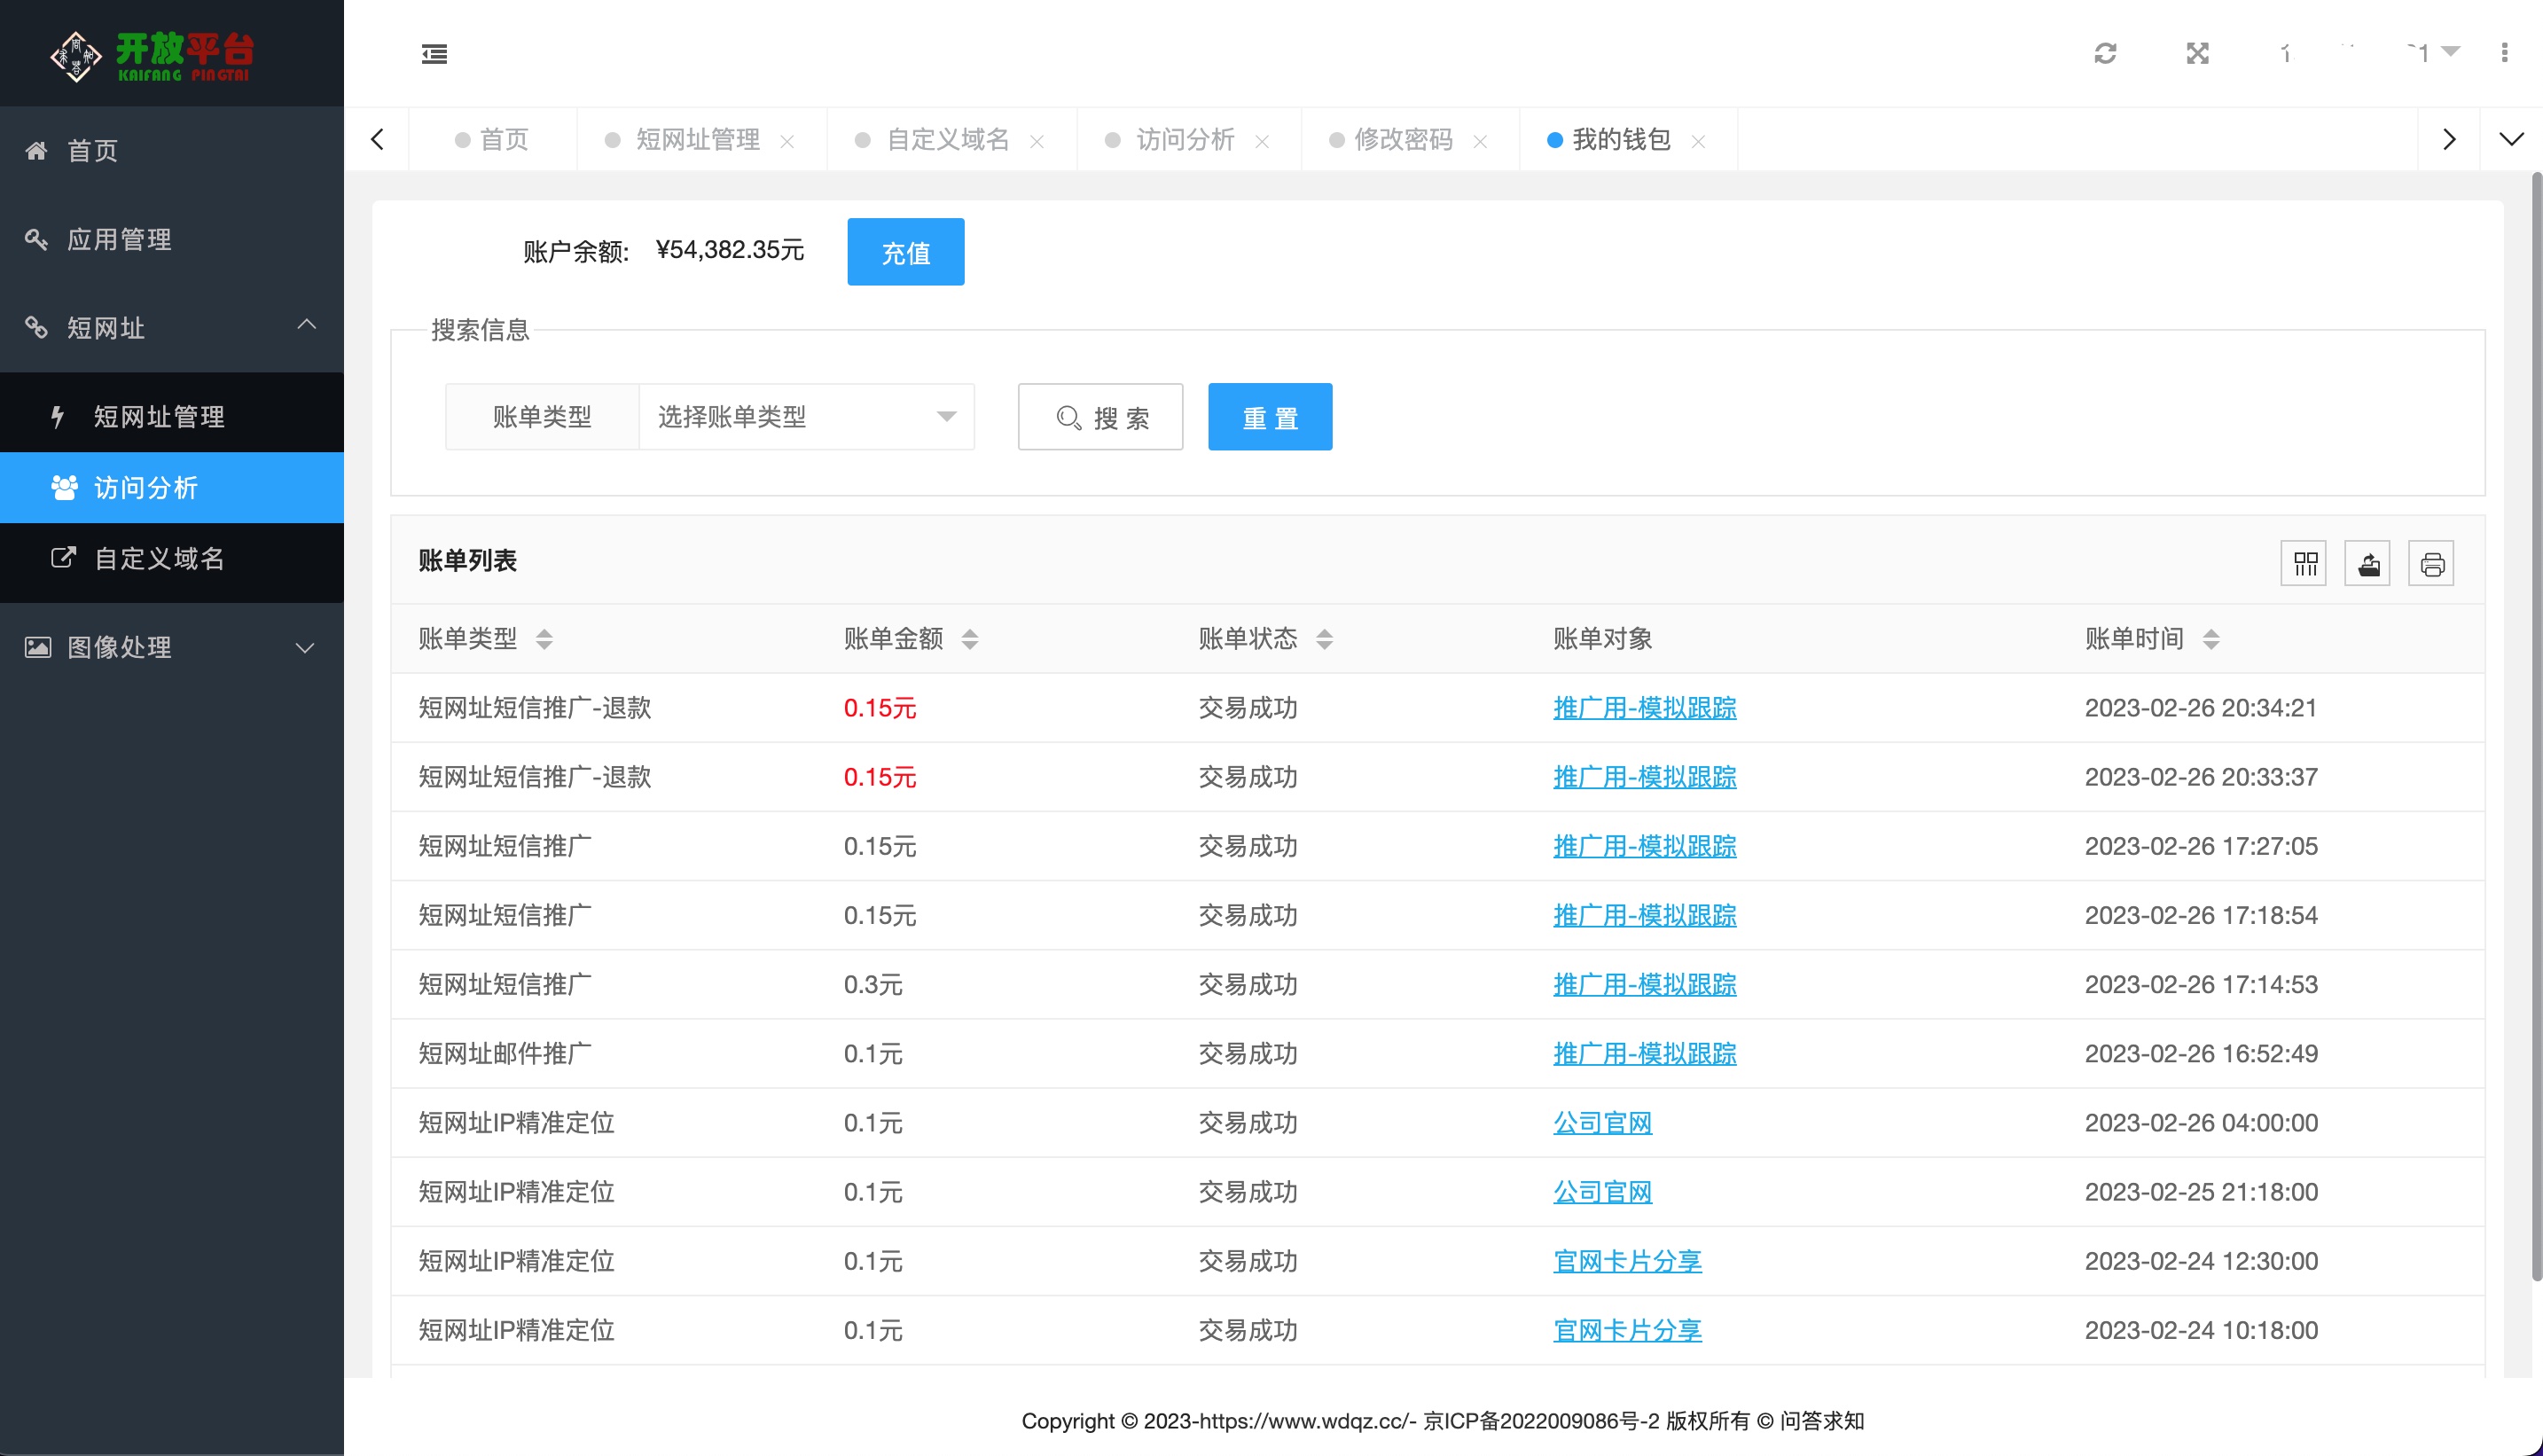
Task: Switch to the 修改密码 tab
Action: pyautogui.click(x=1402, y=140)
